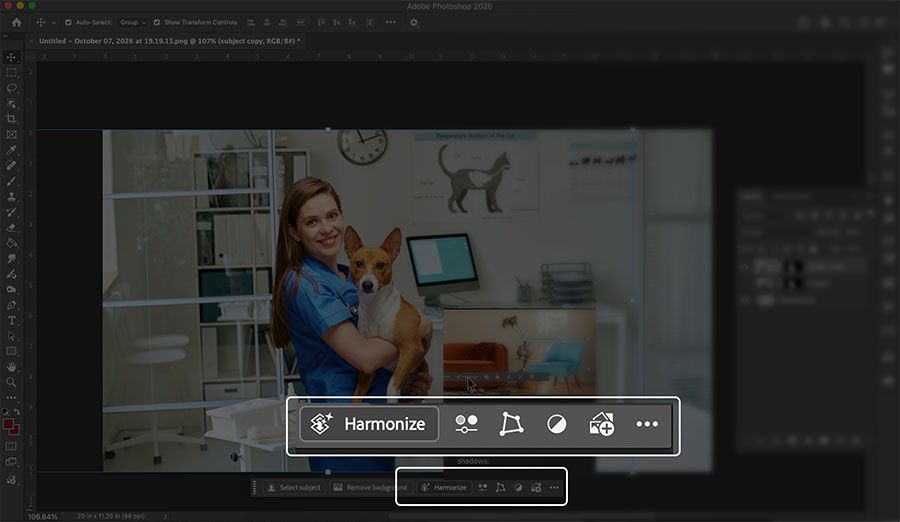Open more align options in options bar

coord(391,22)
